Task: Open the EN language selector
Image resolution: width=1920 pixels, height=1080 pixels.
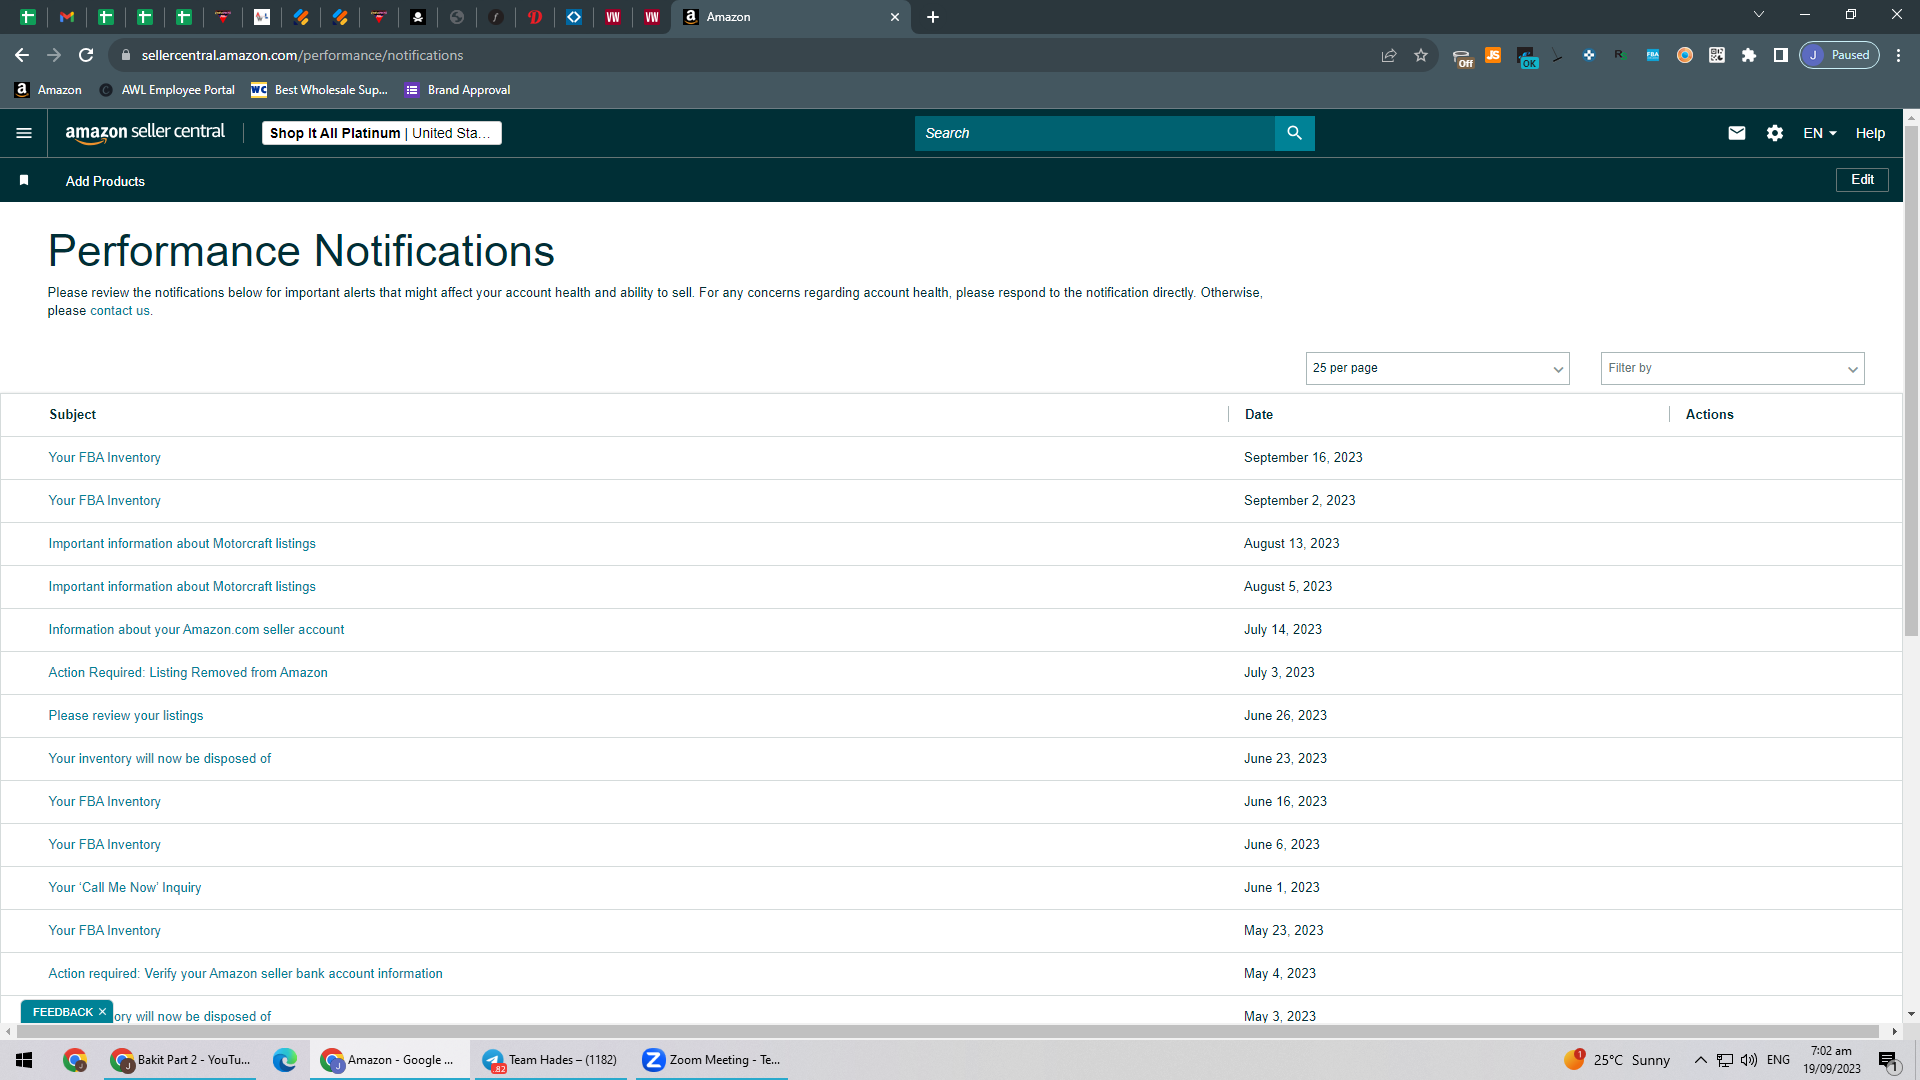Action: pyautogui.click(x=1820, y=133)
